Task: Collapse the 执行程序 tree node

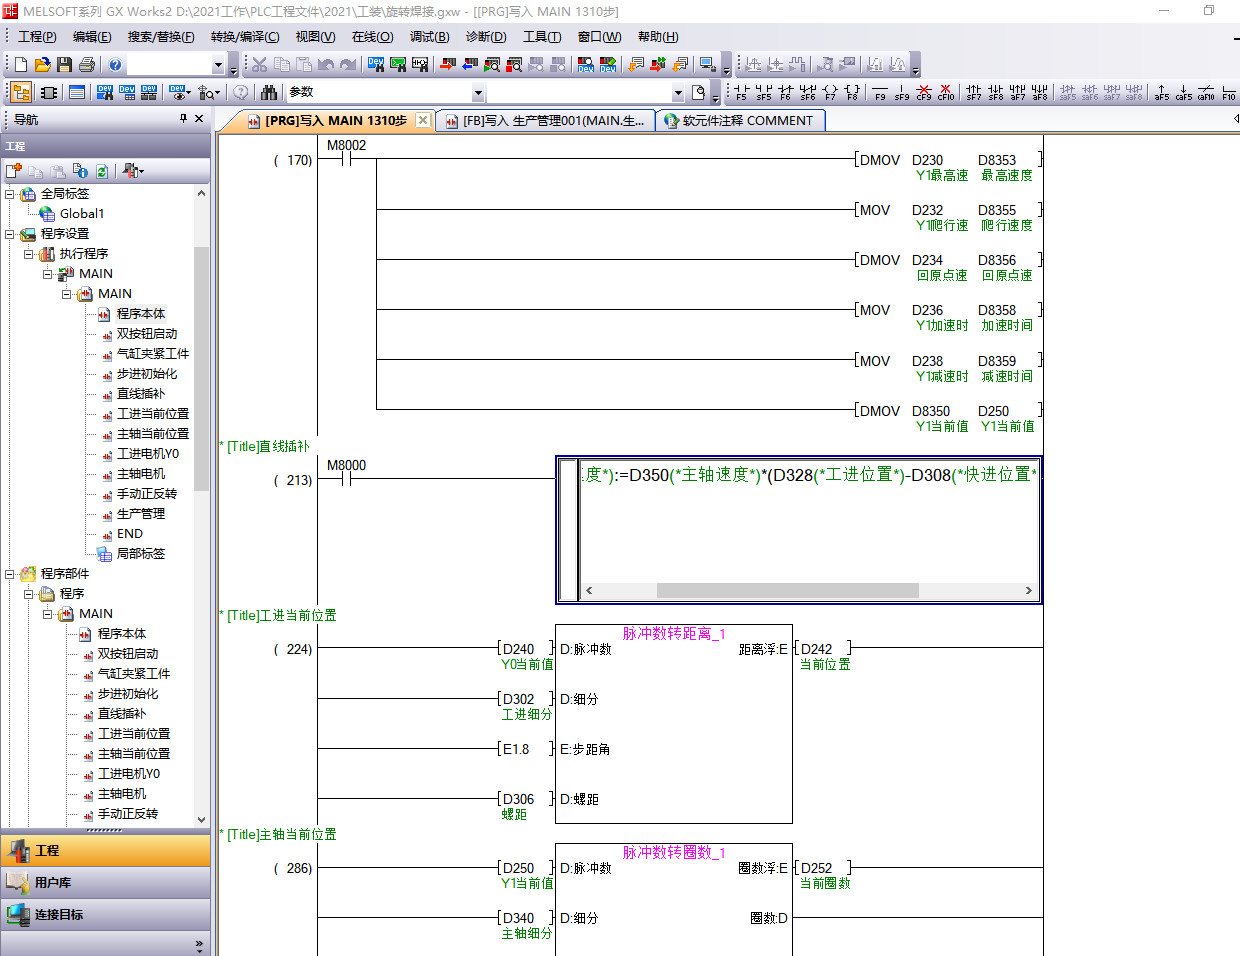Action: pos(29,254)
